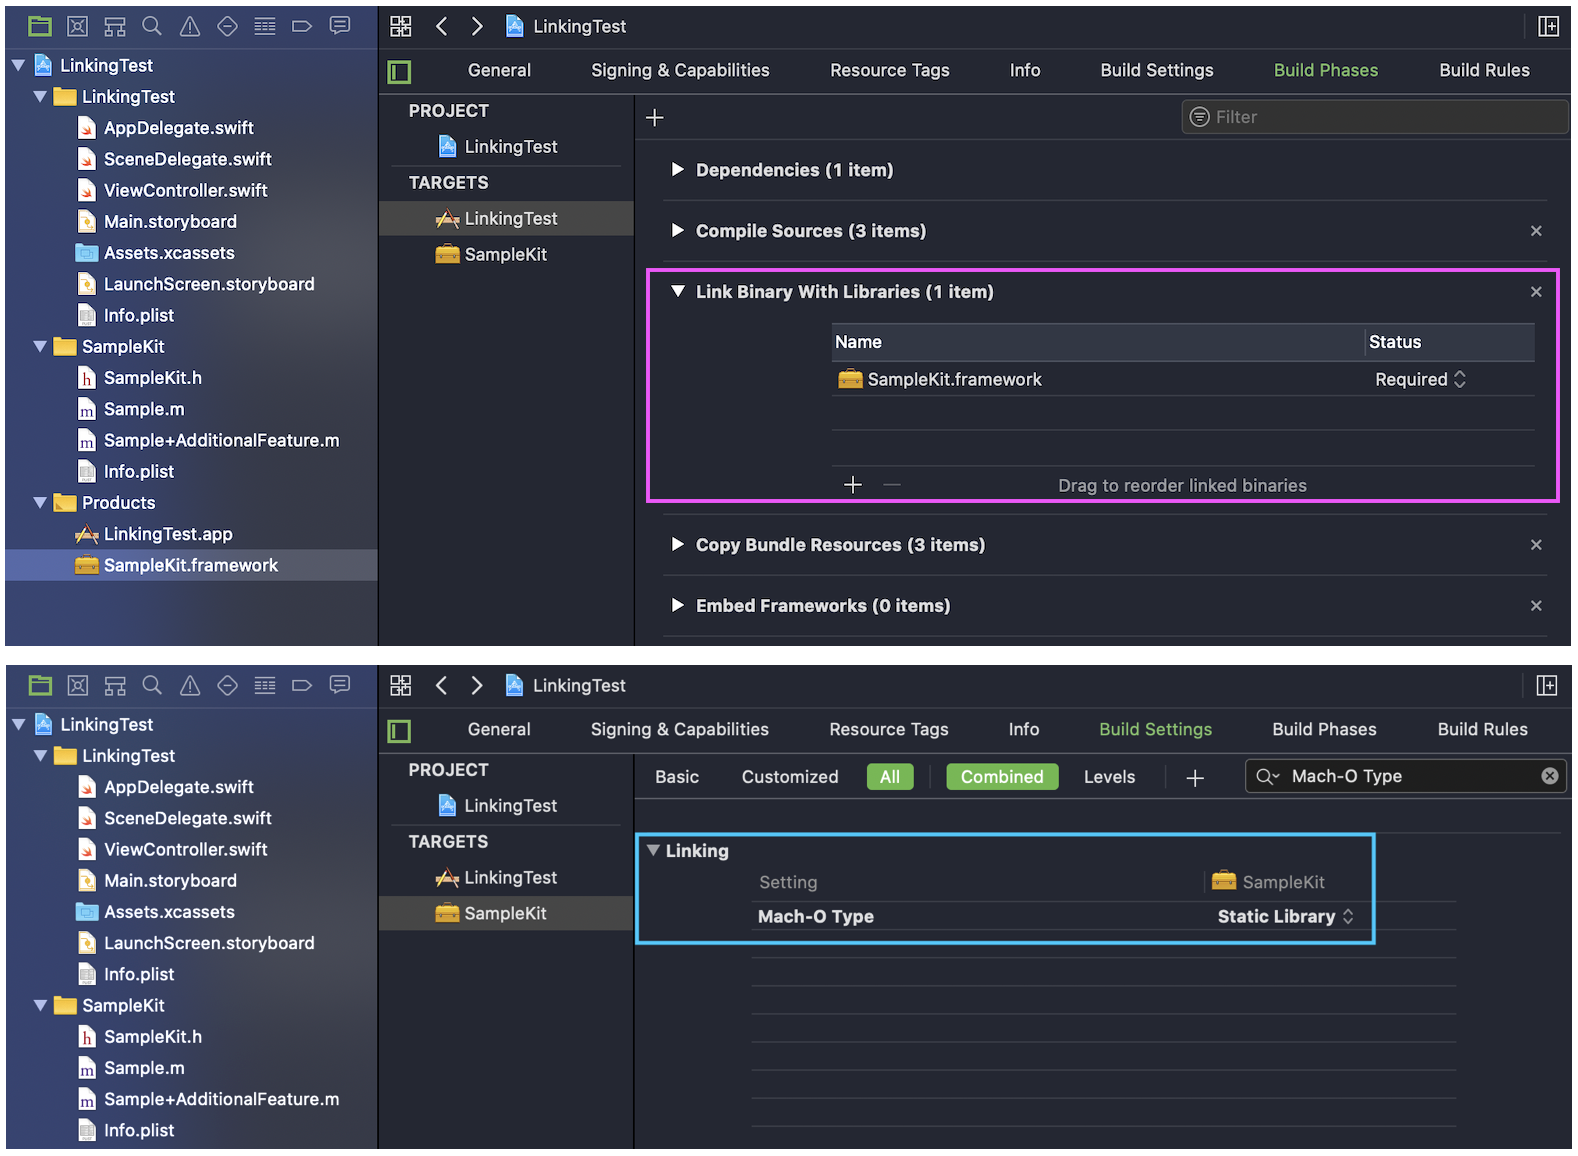Add library with plus under Link Binary
Image resolution: width=1578 pixels, height=1156 pixels.
[853, 485]
